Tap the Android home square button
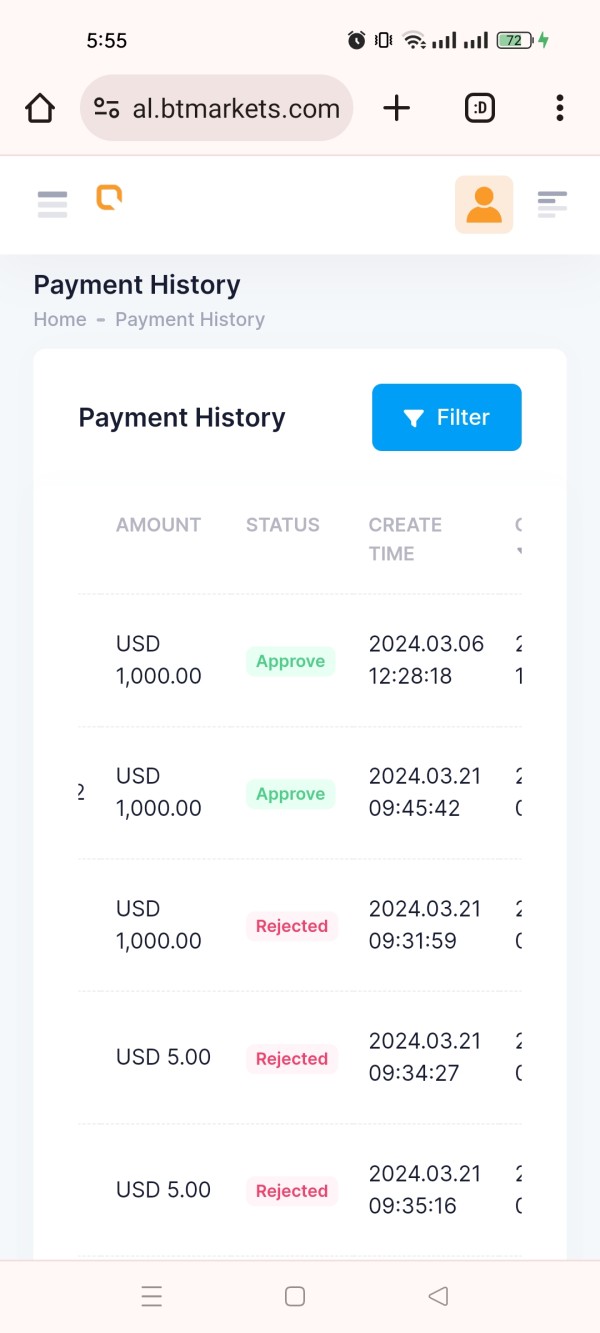600x1333 pixels. coord(295,1296)
